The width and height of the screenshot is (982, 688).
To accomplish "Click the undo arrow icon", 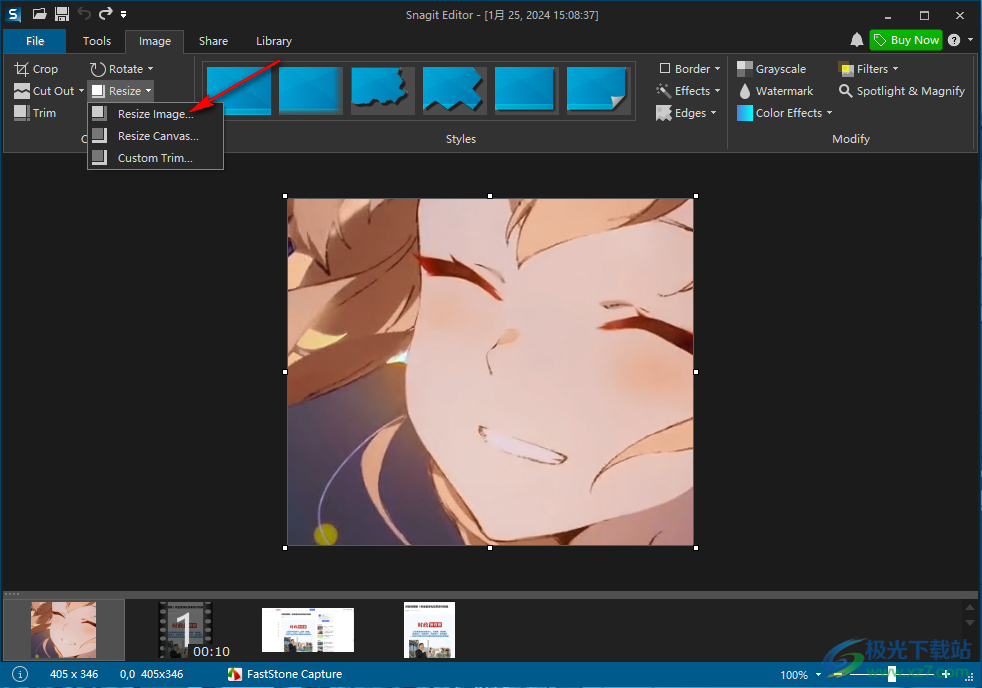I will pyautogui.click(x=85, y=13).
